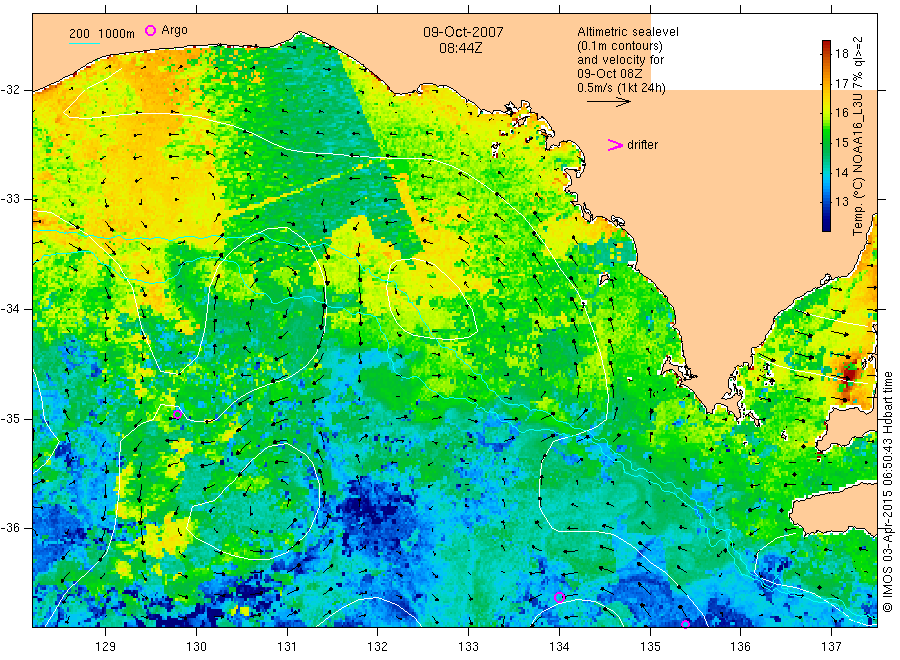Click the colorbar tick label 14
The image size is (900, 660).
click(x=841, y=172)
